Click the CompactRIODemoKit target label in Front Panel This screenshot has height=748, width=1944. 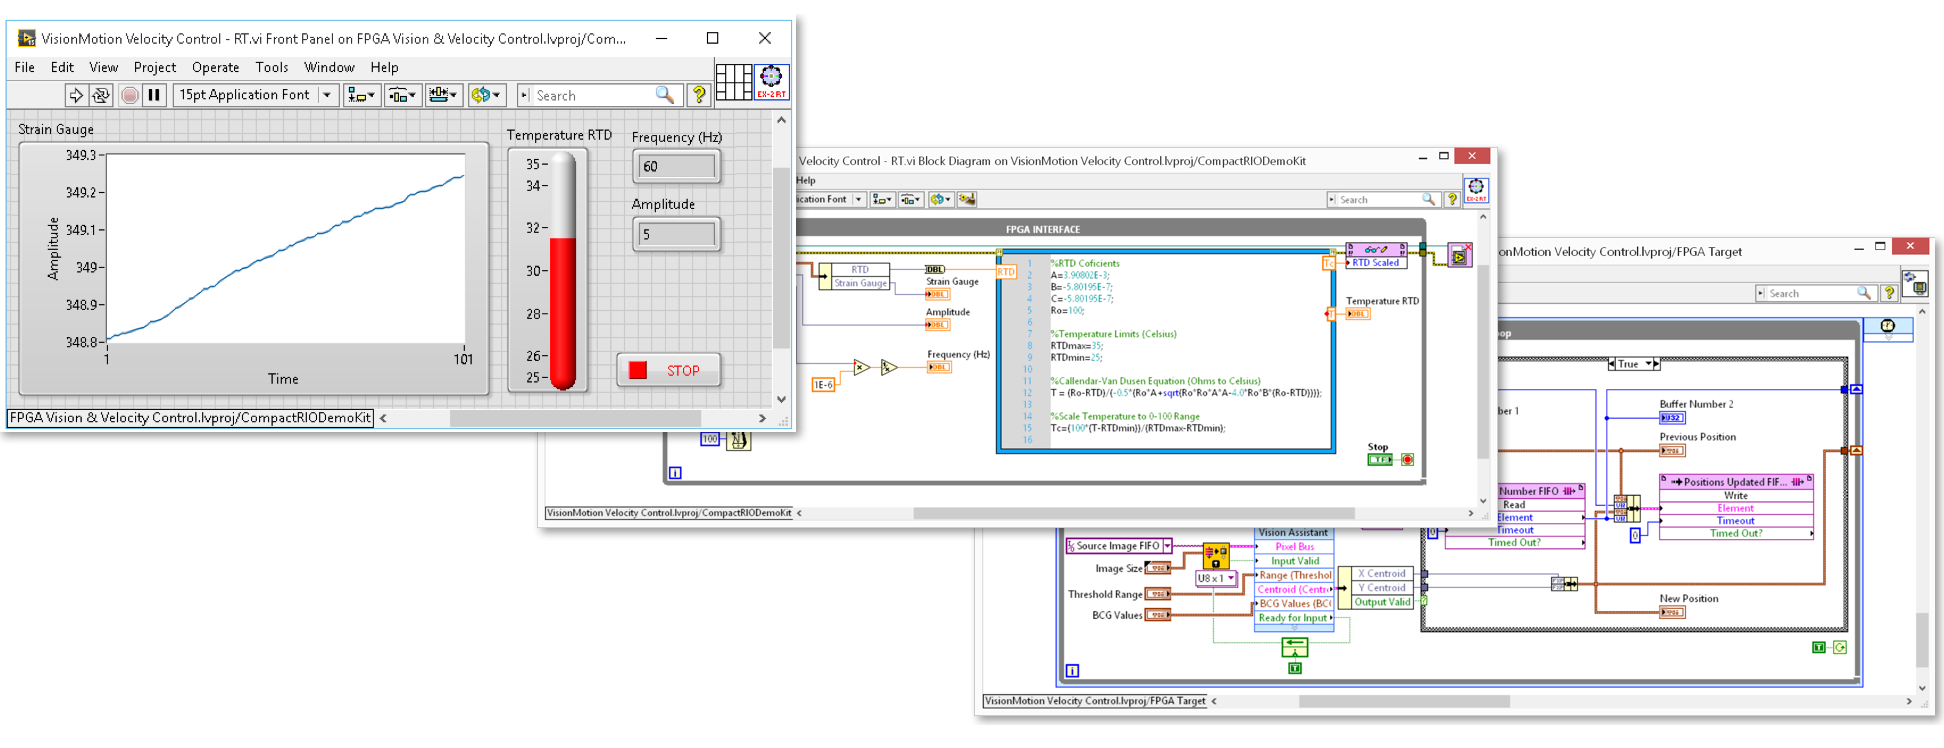191,418
